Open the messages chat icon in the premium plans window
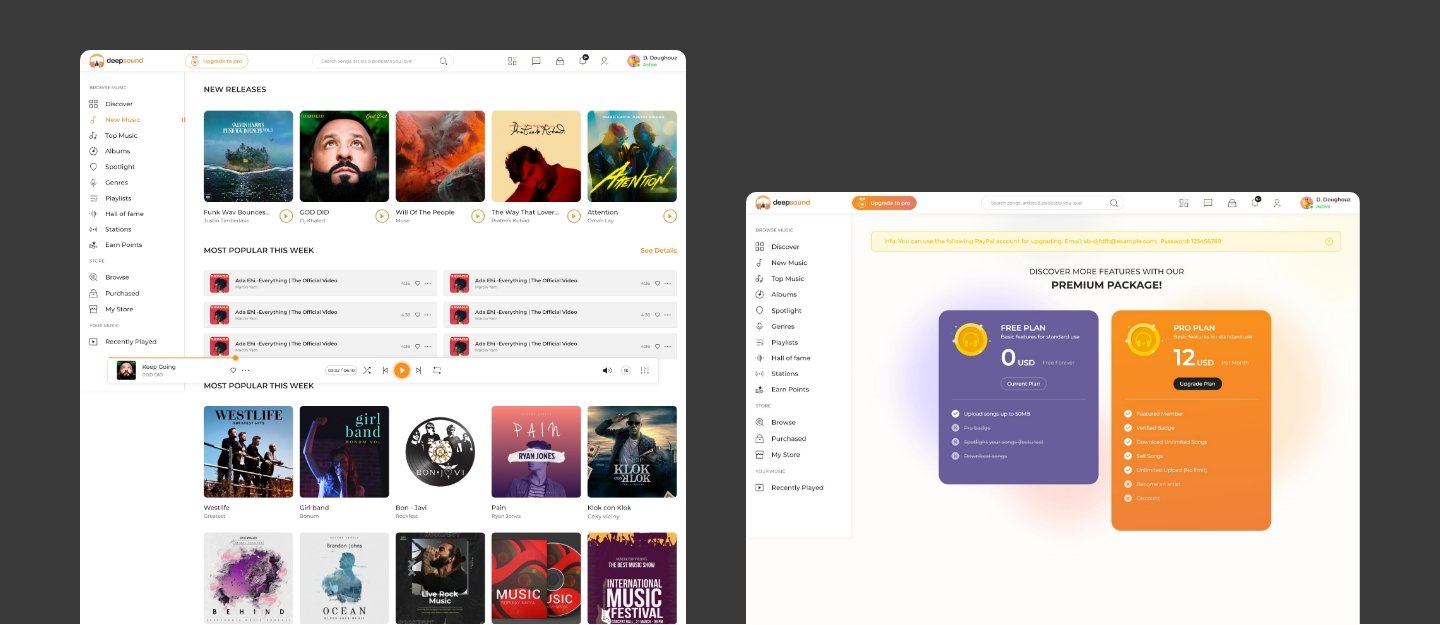This screenshot has width=1440, height=625. 1208,203
